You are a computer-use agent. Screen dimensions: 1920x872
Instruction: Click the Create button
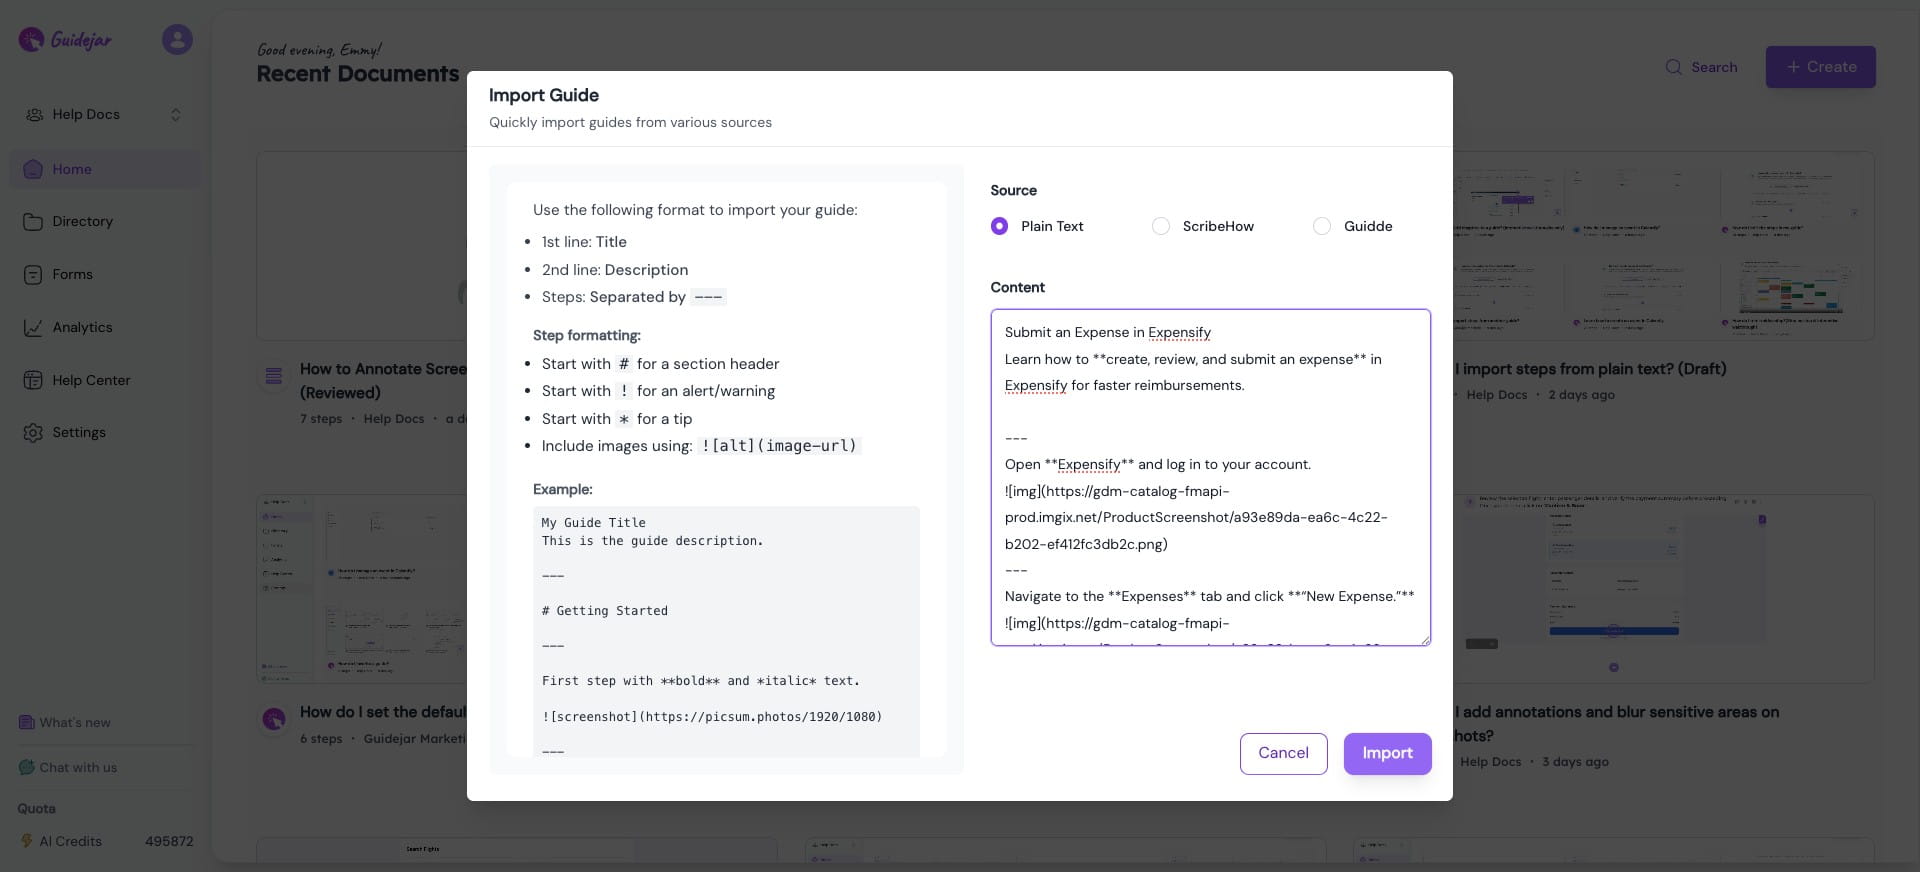tap(1820, 67)
